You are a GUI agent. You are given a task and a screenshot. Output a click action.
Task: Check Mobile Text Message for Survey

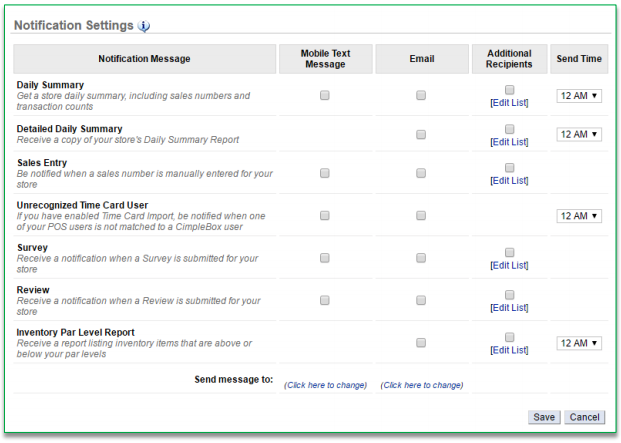(324, 258)
